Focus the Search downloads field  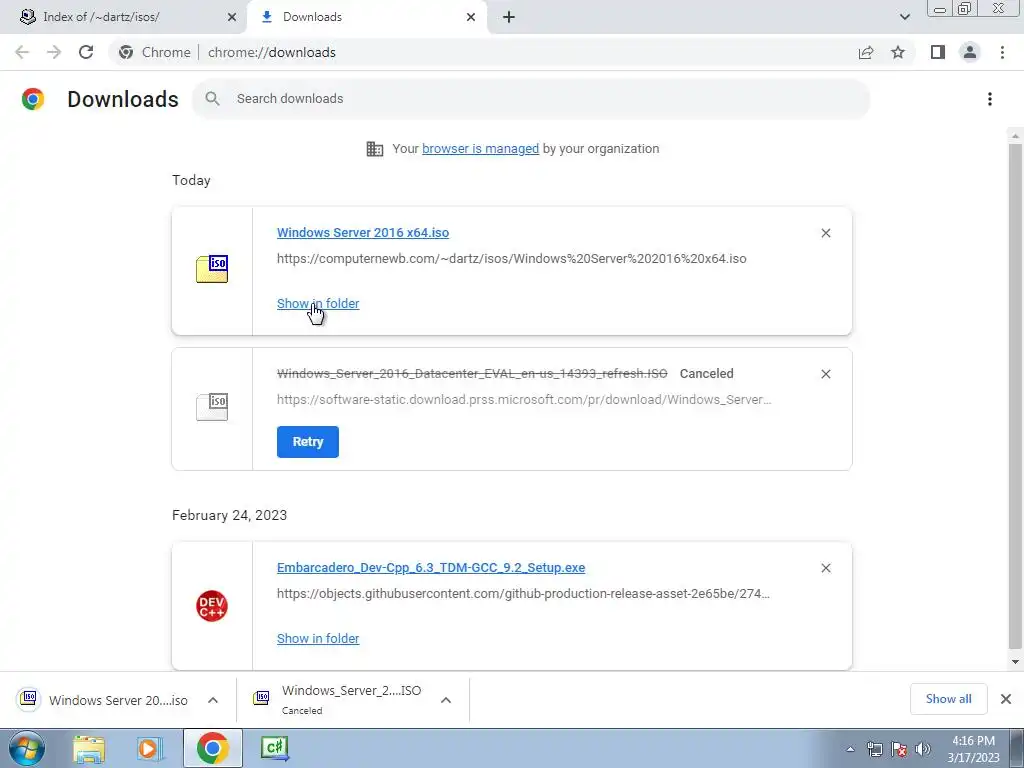tap(531, 99)
